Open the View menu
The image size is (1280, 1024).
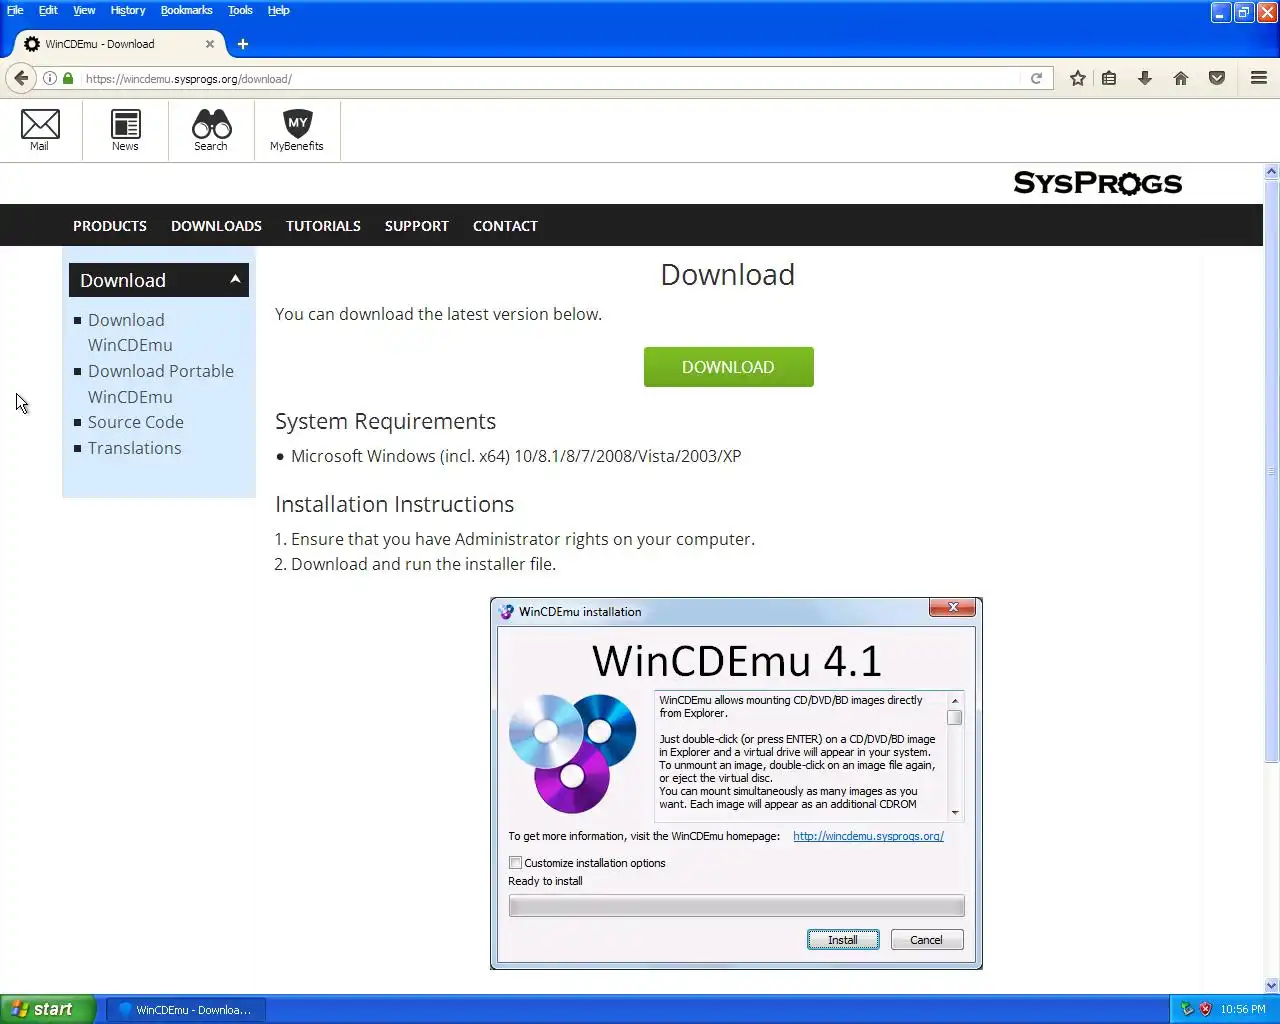pyautogui.click(x=84, y=10)
